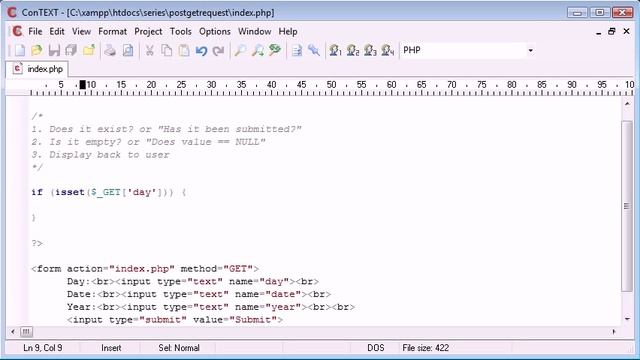
Task: Click the 'Insert' status bar entry
Action: click(x=111, y=348)
